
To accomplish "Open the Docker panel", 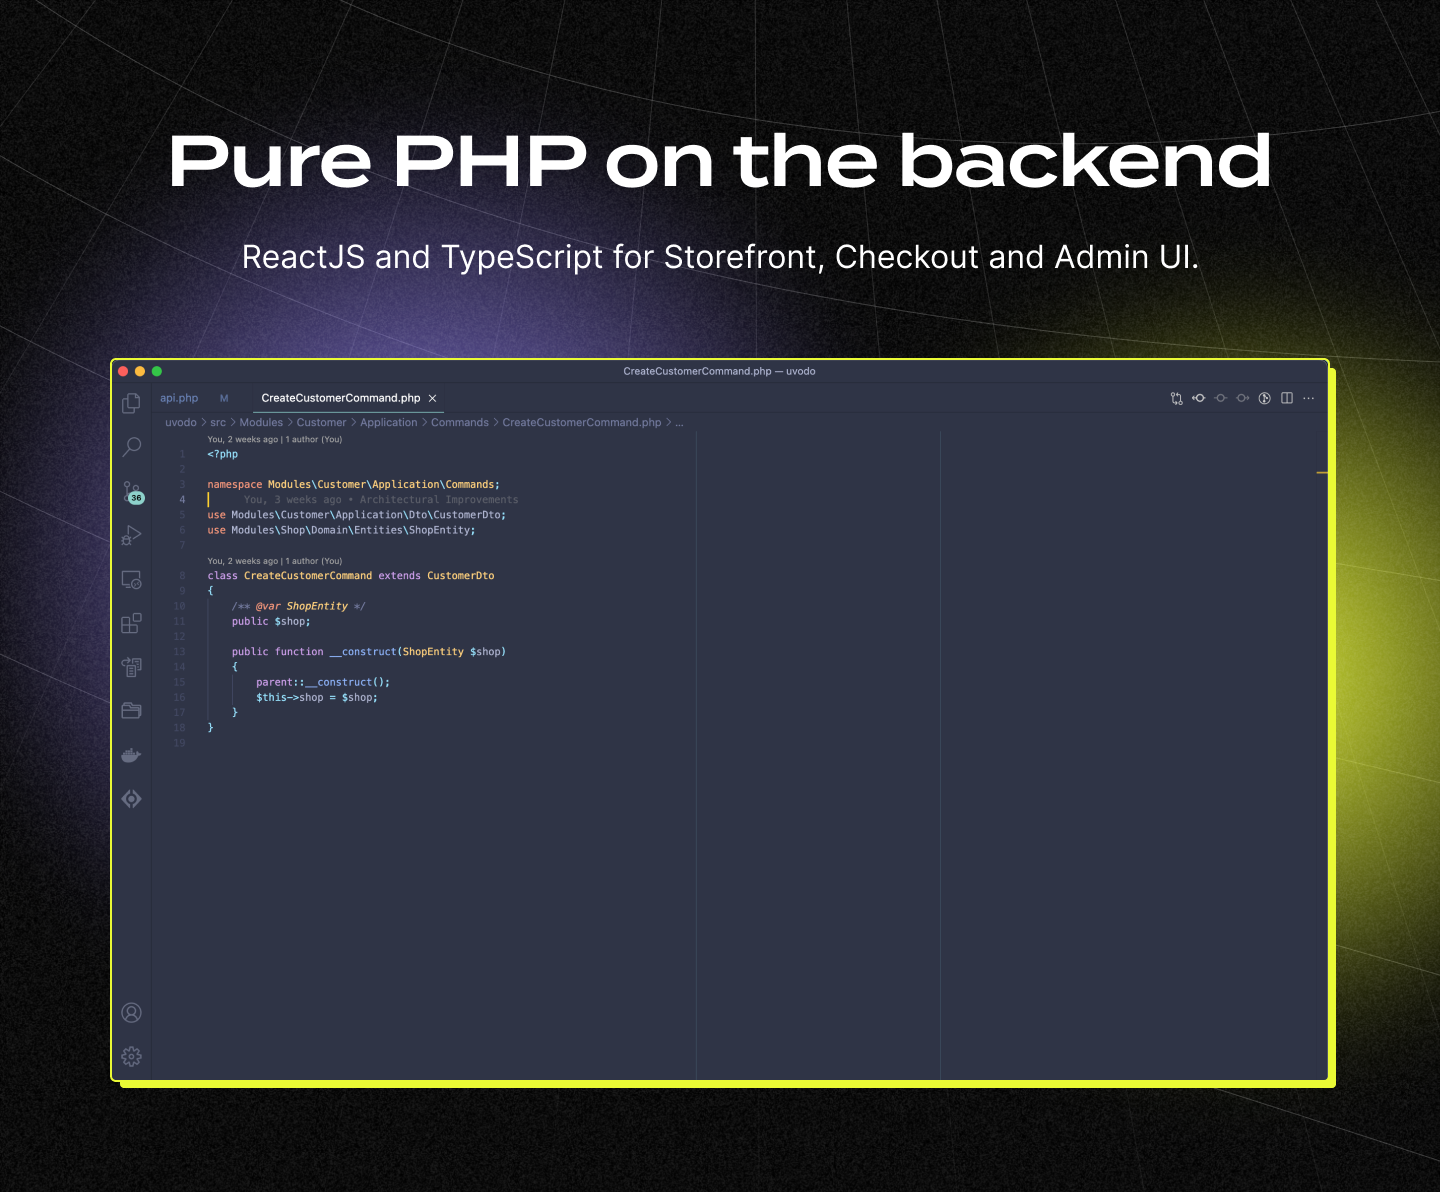I will (131, 755).
